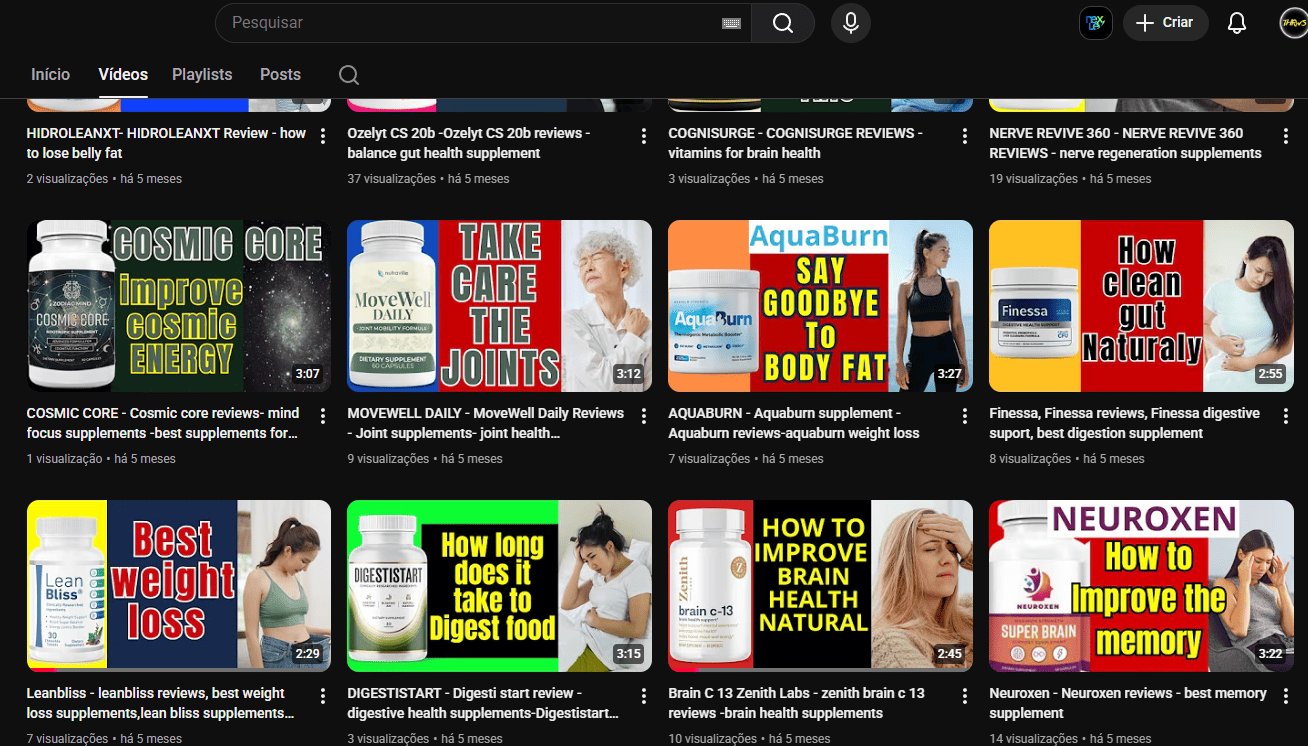Click the Criar button

tap(1165, 23)
